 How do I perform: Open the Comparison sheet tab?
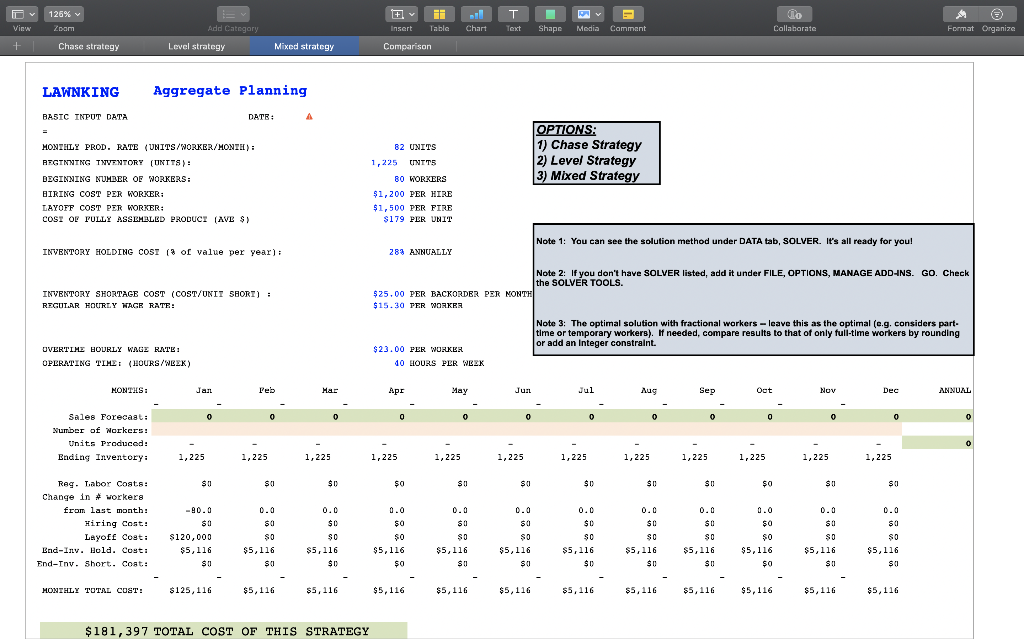pyautogui.click(x=407, y=46)
